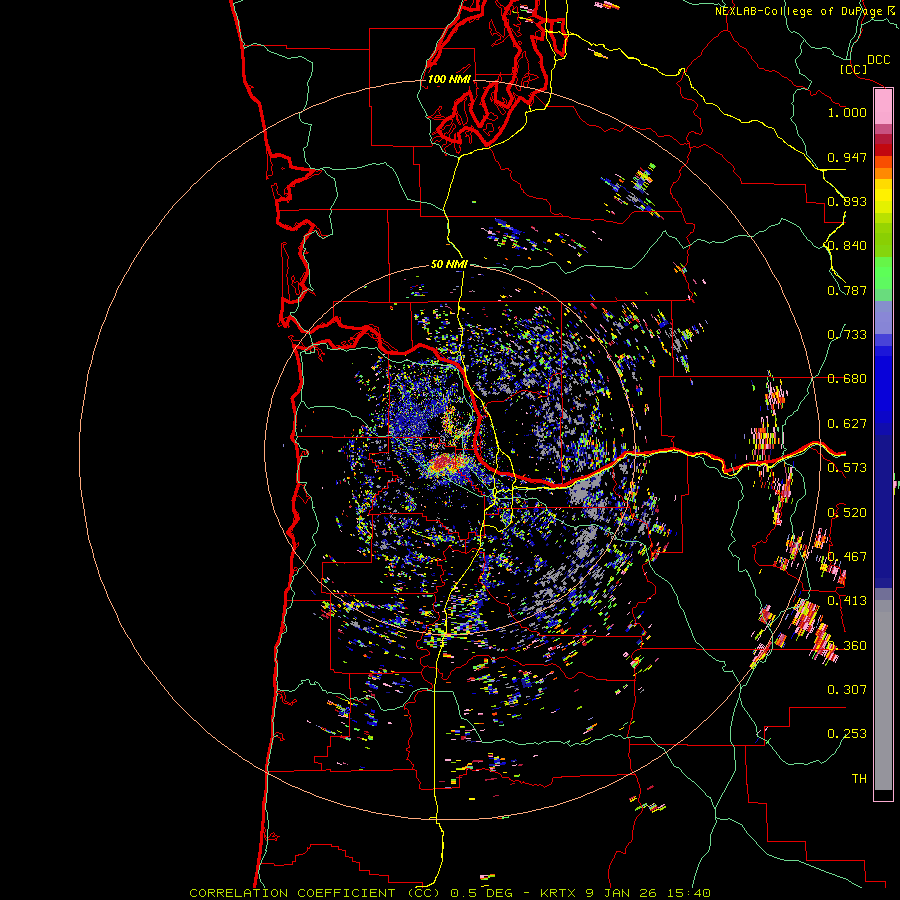Select the 0.627 scale label

pyautogui.click(x=847, y=424)
